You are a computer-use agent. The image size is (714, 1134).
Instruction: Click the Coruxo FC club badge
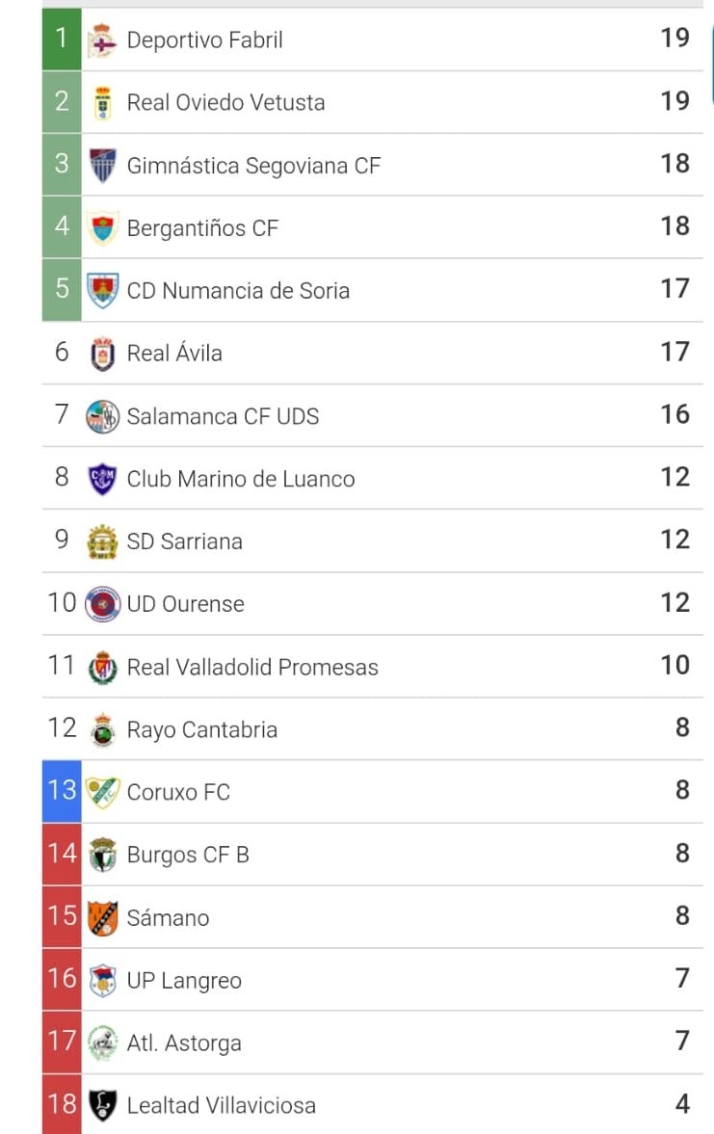105,791
